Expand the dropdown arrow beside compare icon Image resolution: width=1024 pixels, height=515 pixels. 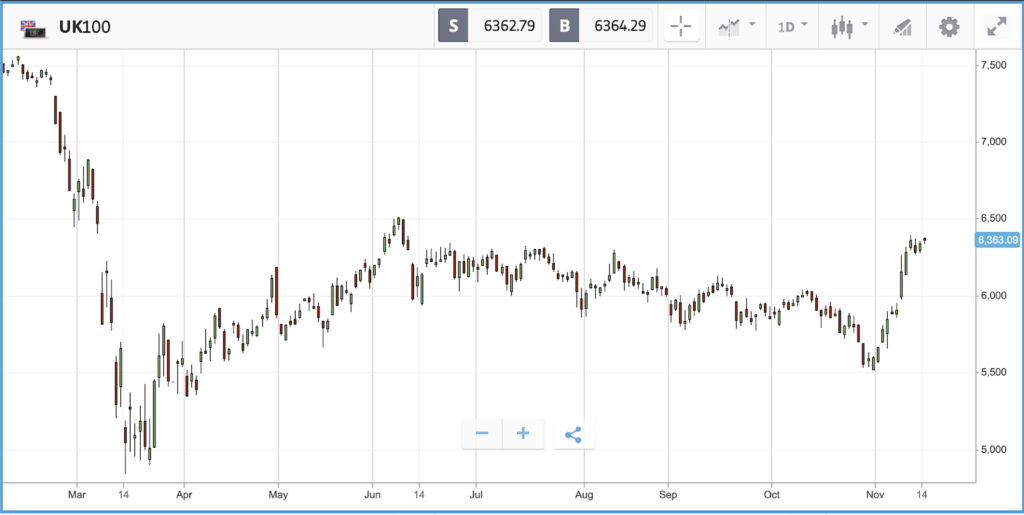(x=752, y=25)
